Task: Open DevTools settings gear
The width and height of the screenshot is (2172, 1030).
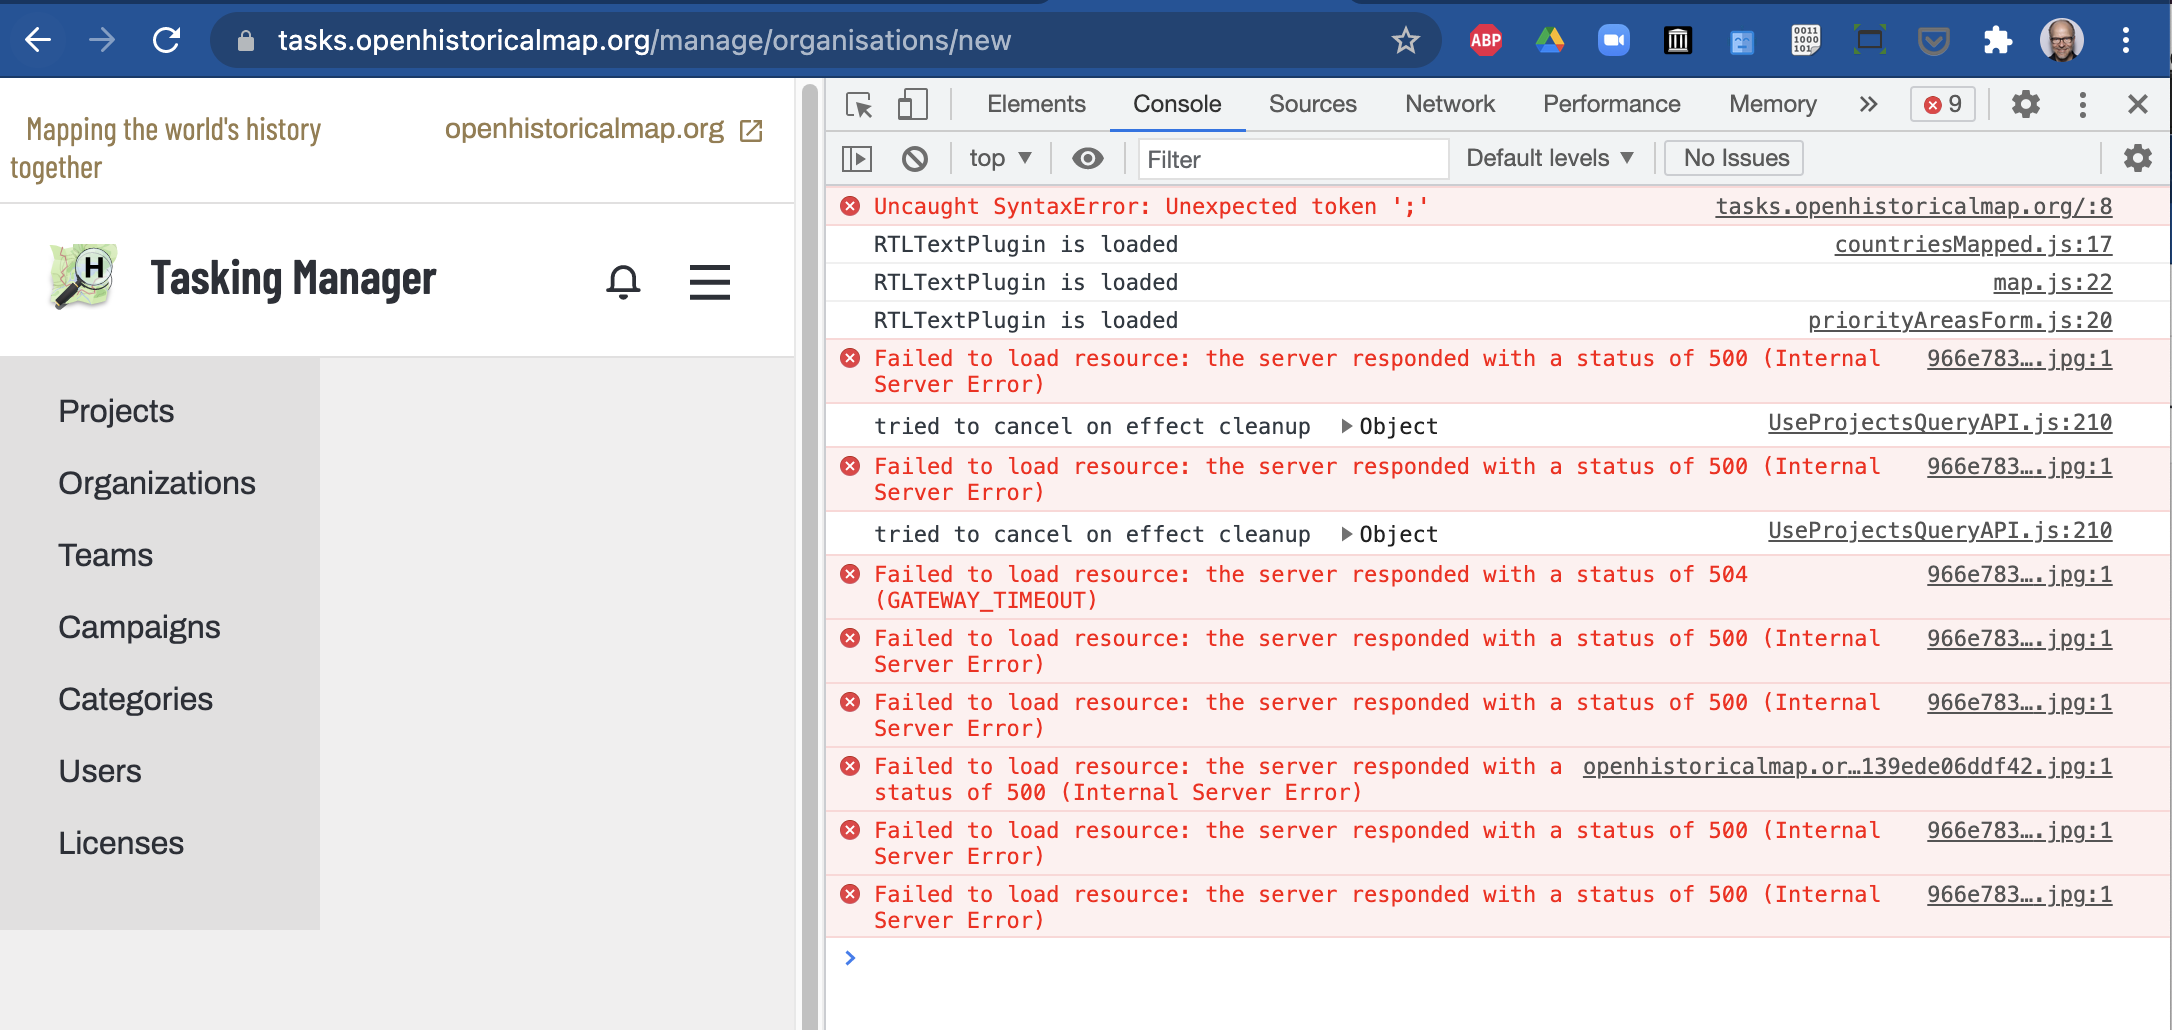Action: [2026, 104]
